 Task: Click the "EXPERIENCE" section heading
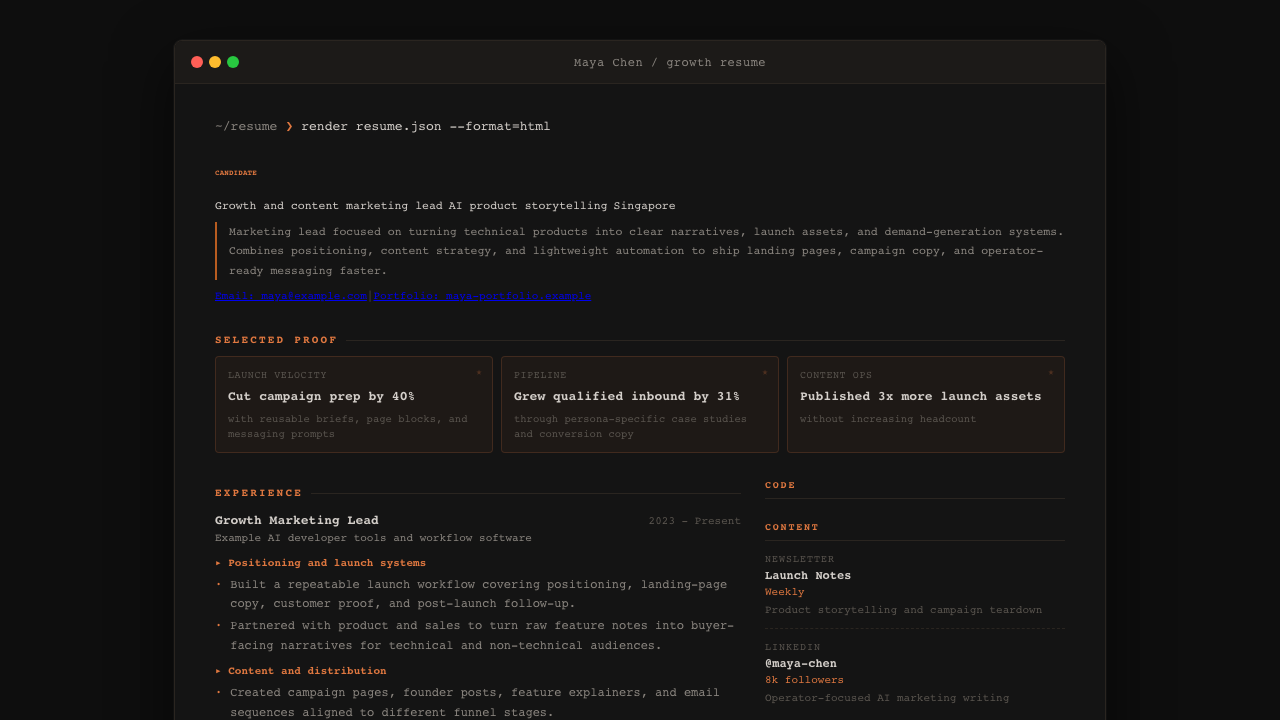pyautogui.click(x=259, y=493)
